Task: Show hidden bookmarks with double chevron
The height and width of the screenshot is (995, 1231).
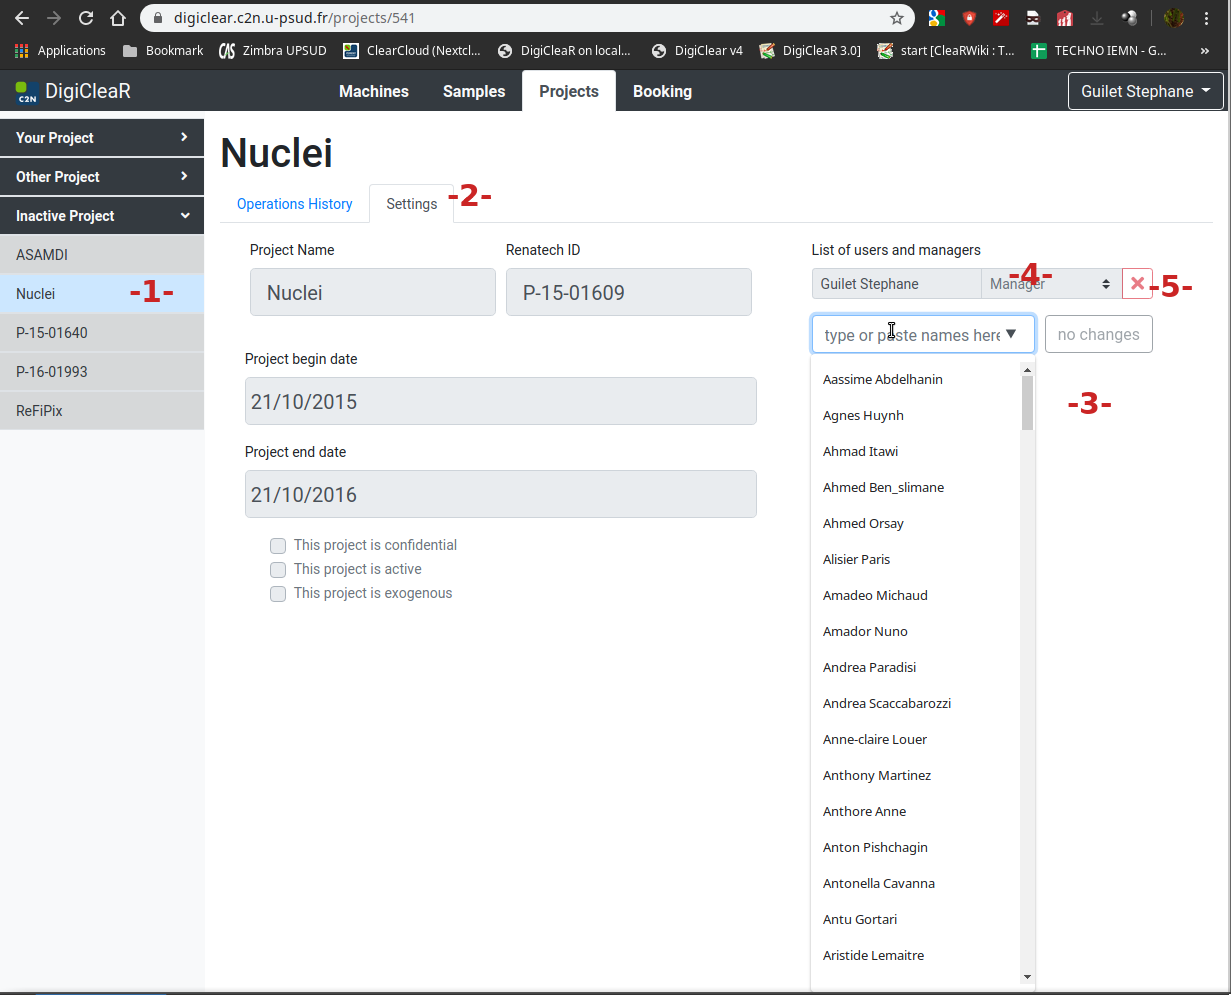Action: (x=1204, y=50)
